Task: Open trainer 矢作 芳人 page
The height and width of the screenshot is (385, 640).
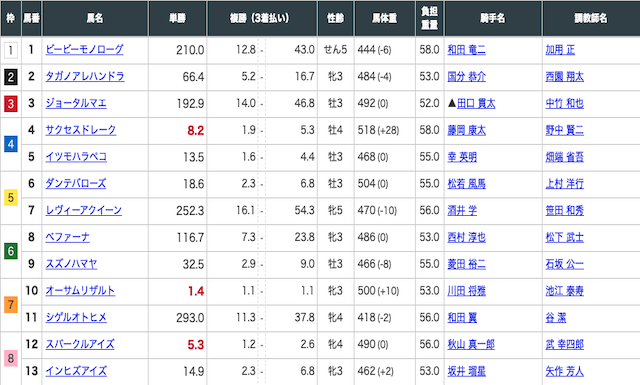Action: [564, 371]
